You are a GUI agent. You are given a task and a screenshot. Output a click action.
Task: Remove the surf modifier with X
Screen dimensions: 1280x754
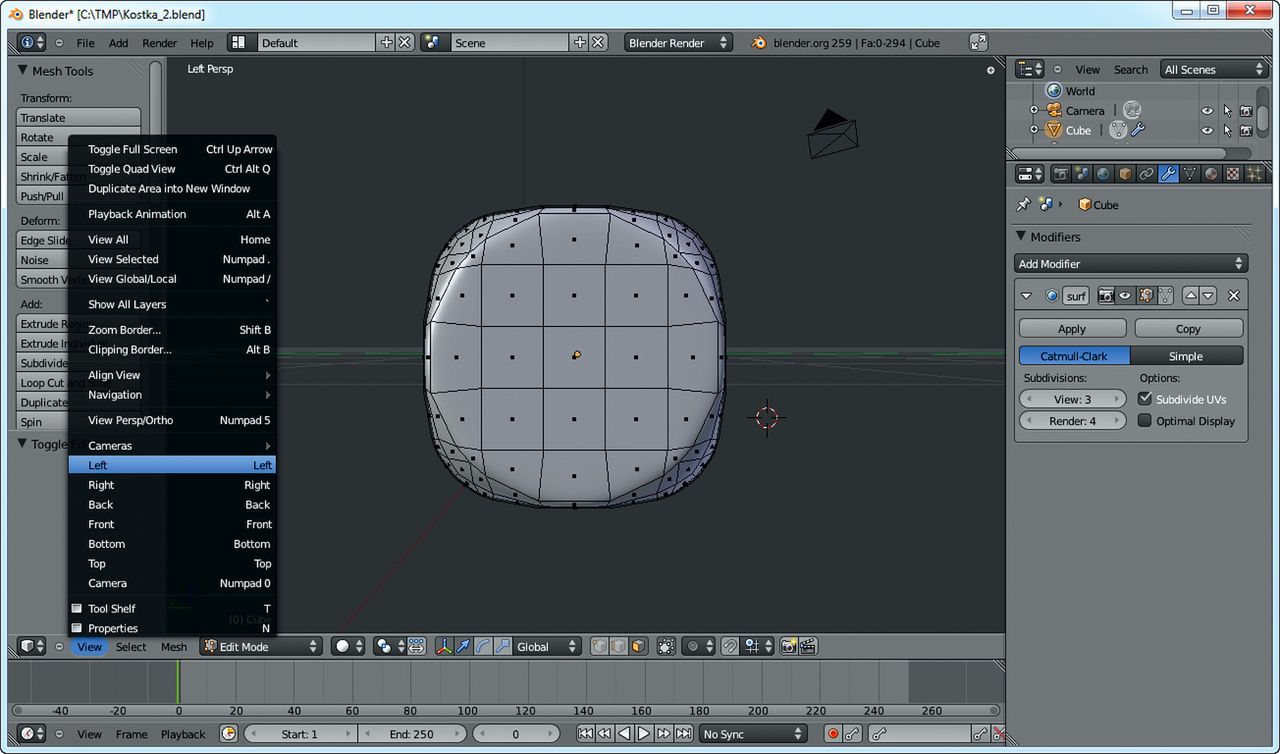tap(1233, 296)
